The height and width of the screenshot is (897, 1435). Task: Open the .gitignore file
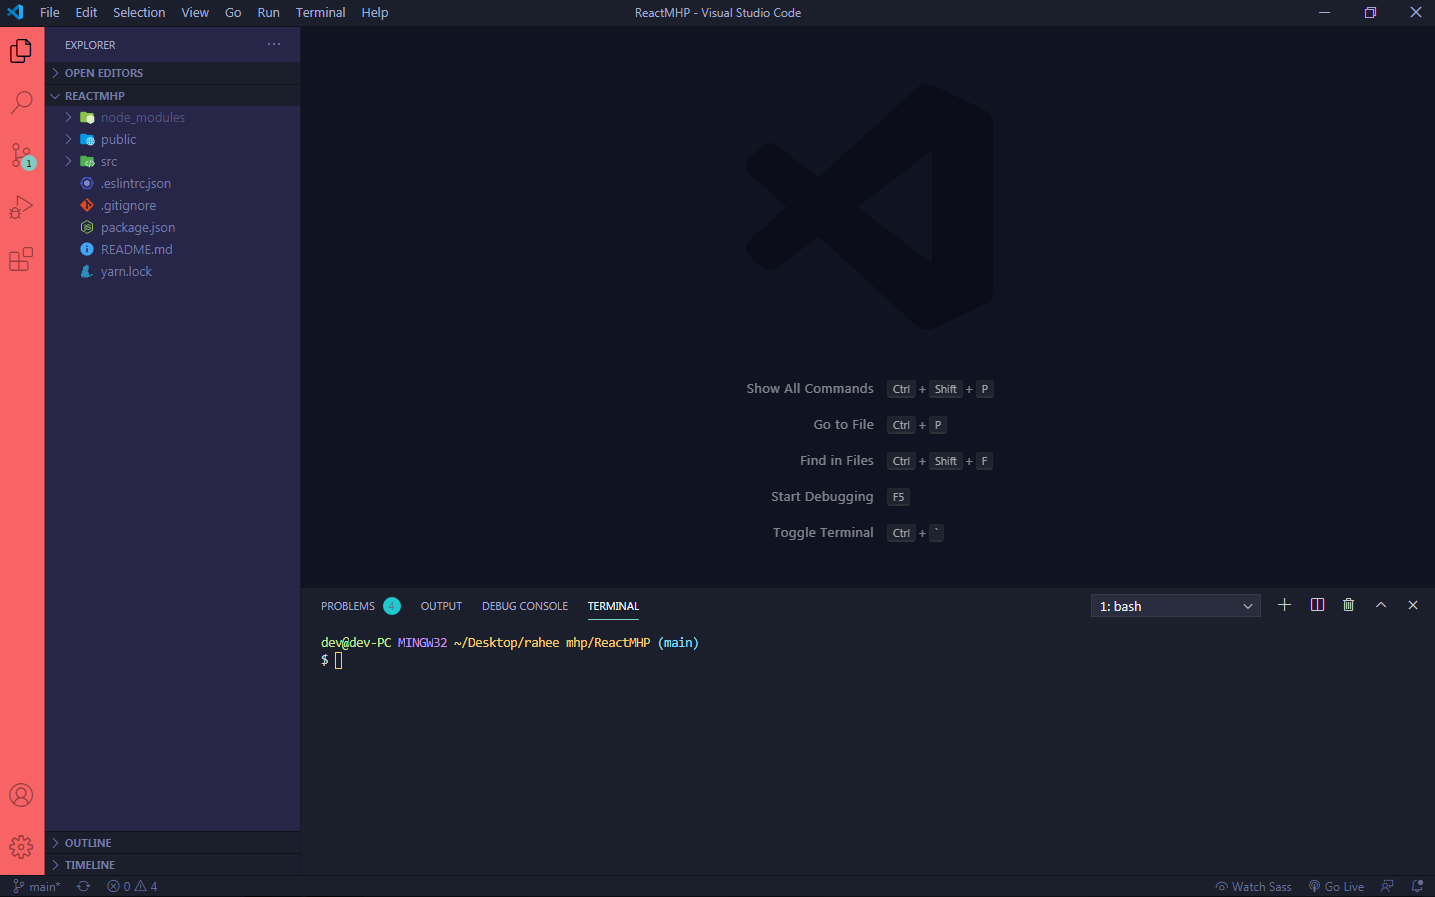click(172, 205)
